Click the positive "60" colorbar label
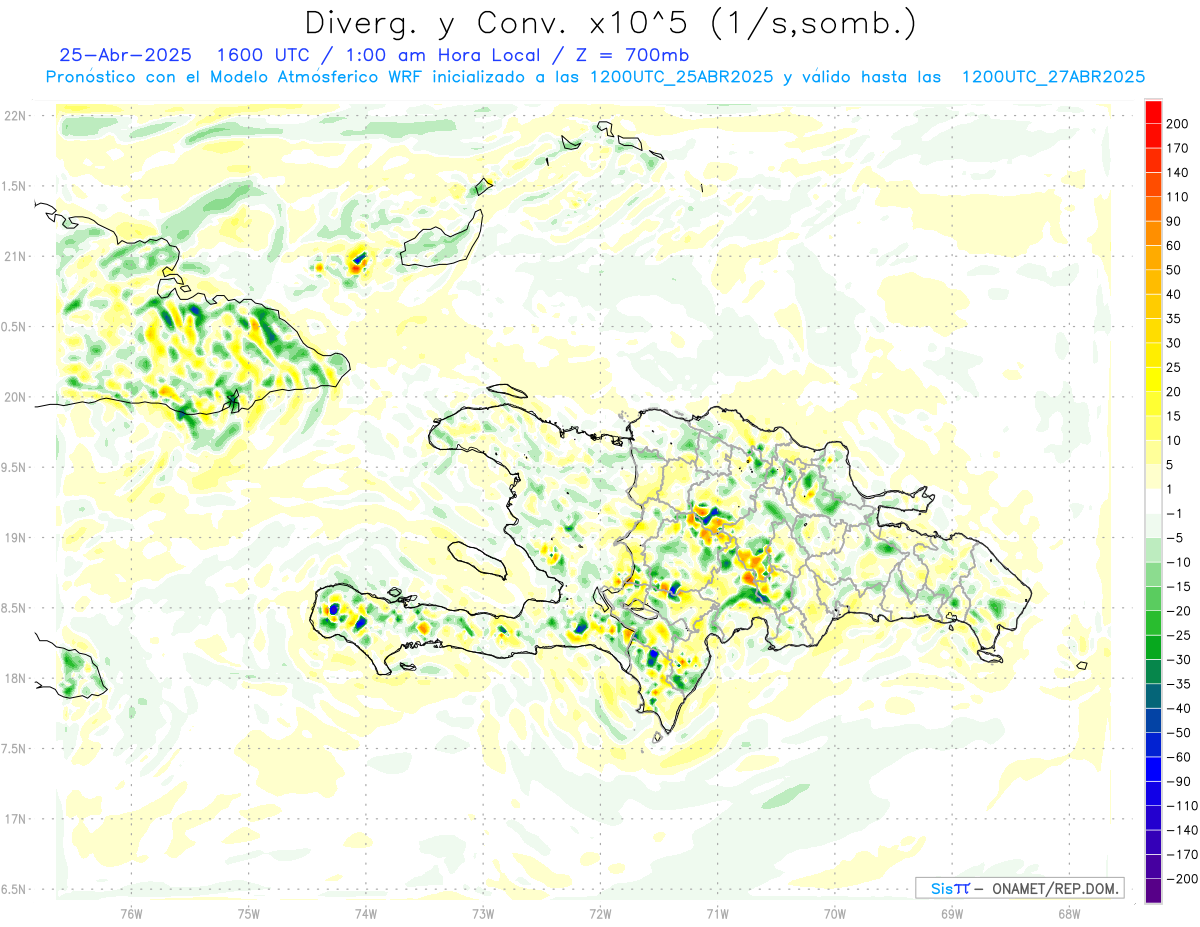Image resolution: width=1200 pixels, height=927 pixels. click(x=1174, y=246)
